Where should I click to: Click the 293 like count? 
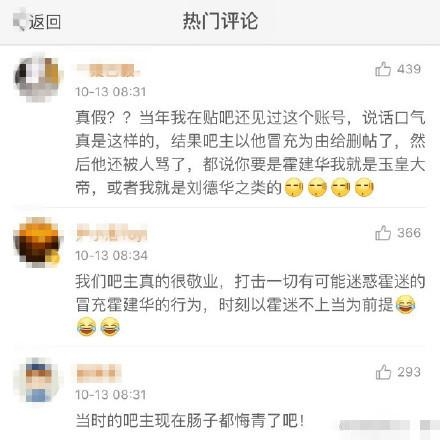coord(409,372)
